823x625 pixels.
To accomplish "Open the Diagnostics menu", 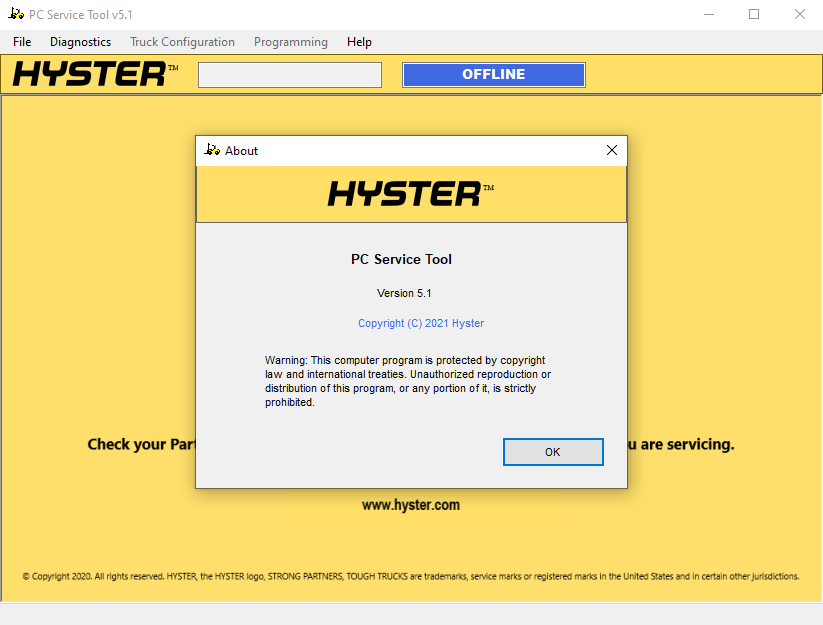I will (80, 42).
